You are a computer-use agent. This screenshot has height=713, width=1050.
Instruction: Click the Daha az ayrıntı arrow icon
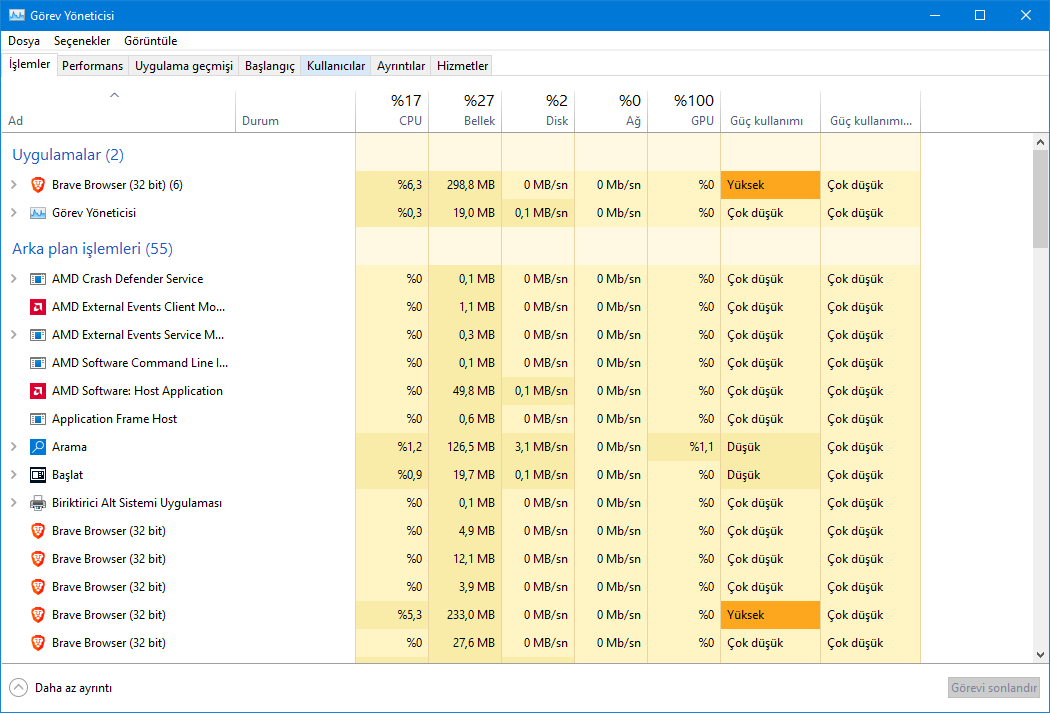19,688
